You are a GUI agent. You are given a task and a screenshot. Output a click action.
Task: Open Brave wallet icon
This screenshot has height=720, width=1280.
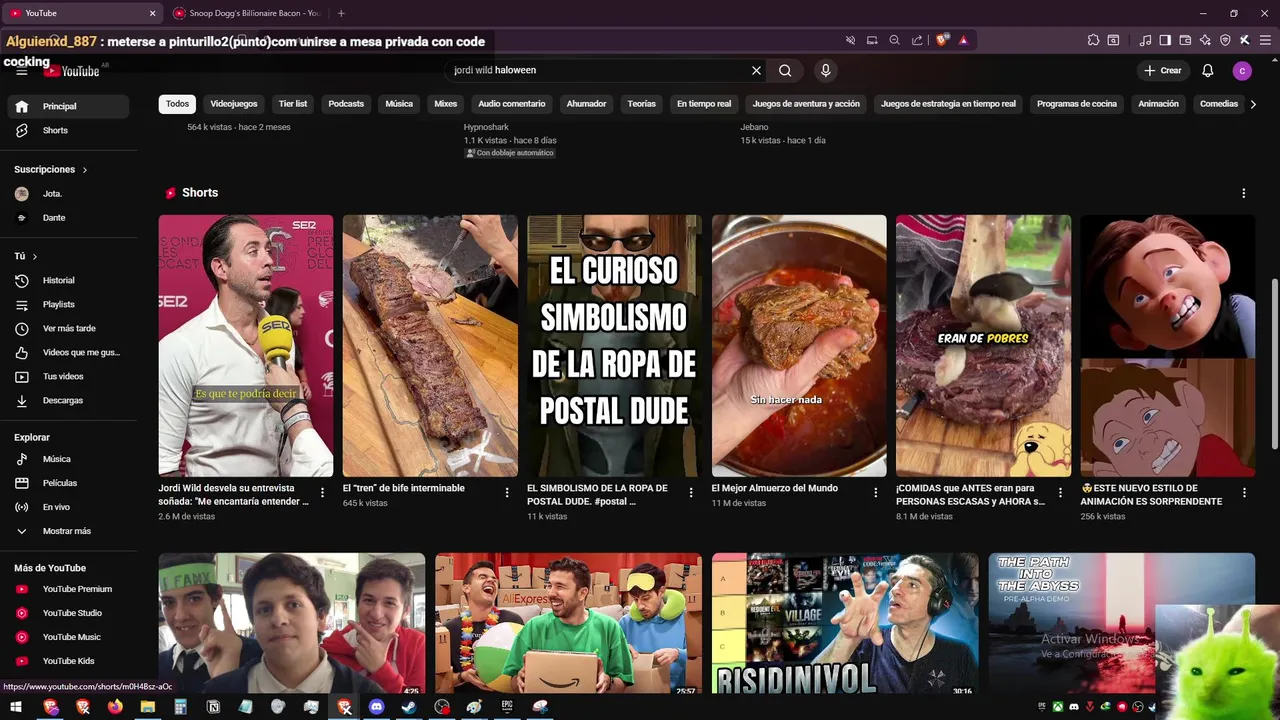click(x=1185, y=40)
